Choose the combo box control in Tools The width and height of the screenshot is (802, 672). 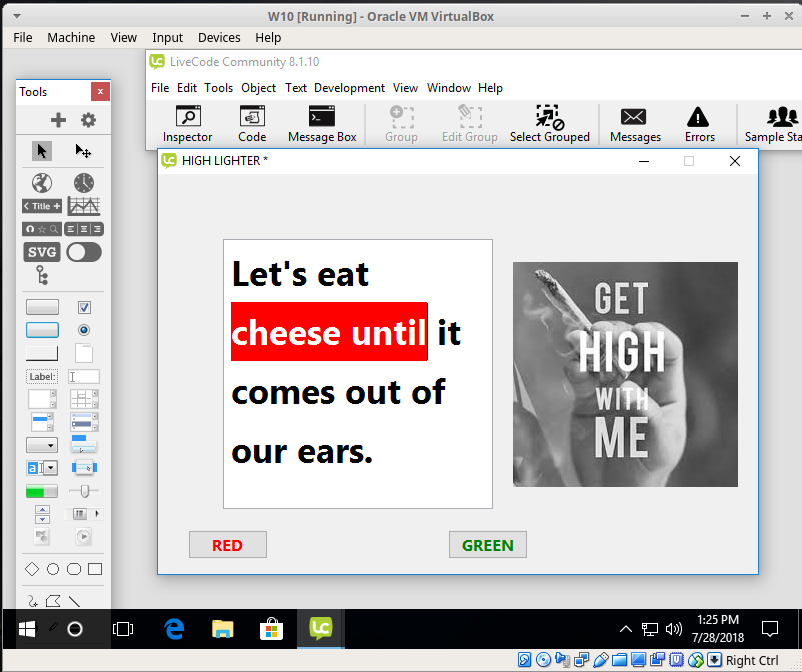coord(41,468)
